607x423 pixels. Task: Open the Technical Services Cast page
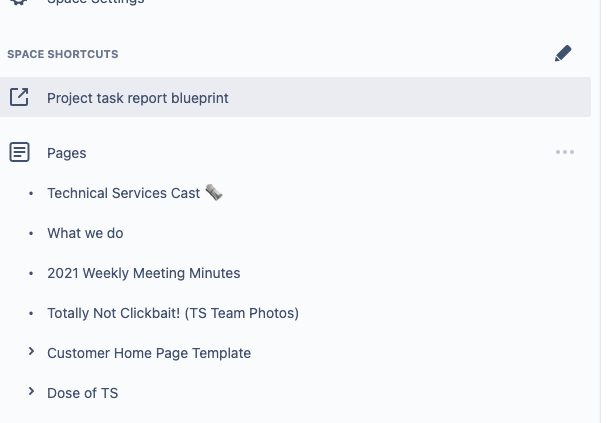[x=123, y=193]
